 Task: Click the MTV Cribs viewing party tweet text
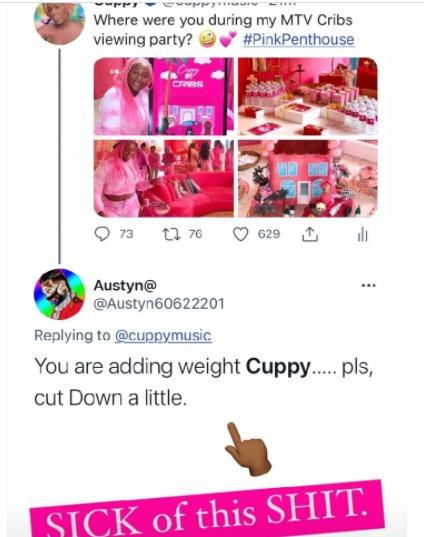[223, 30]
